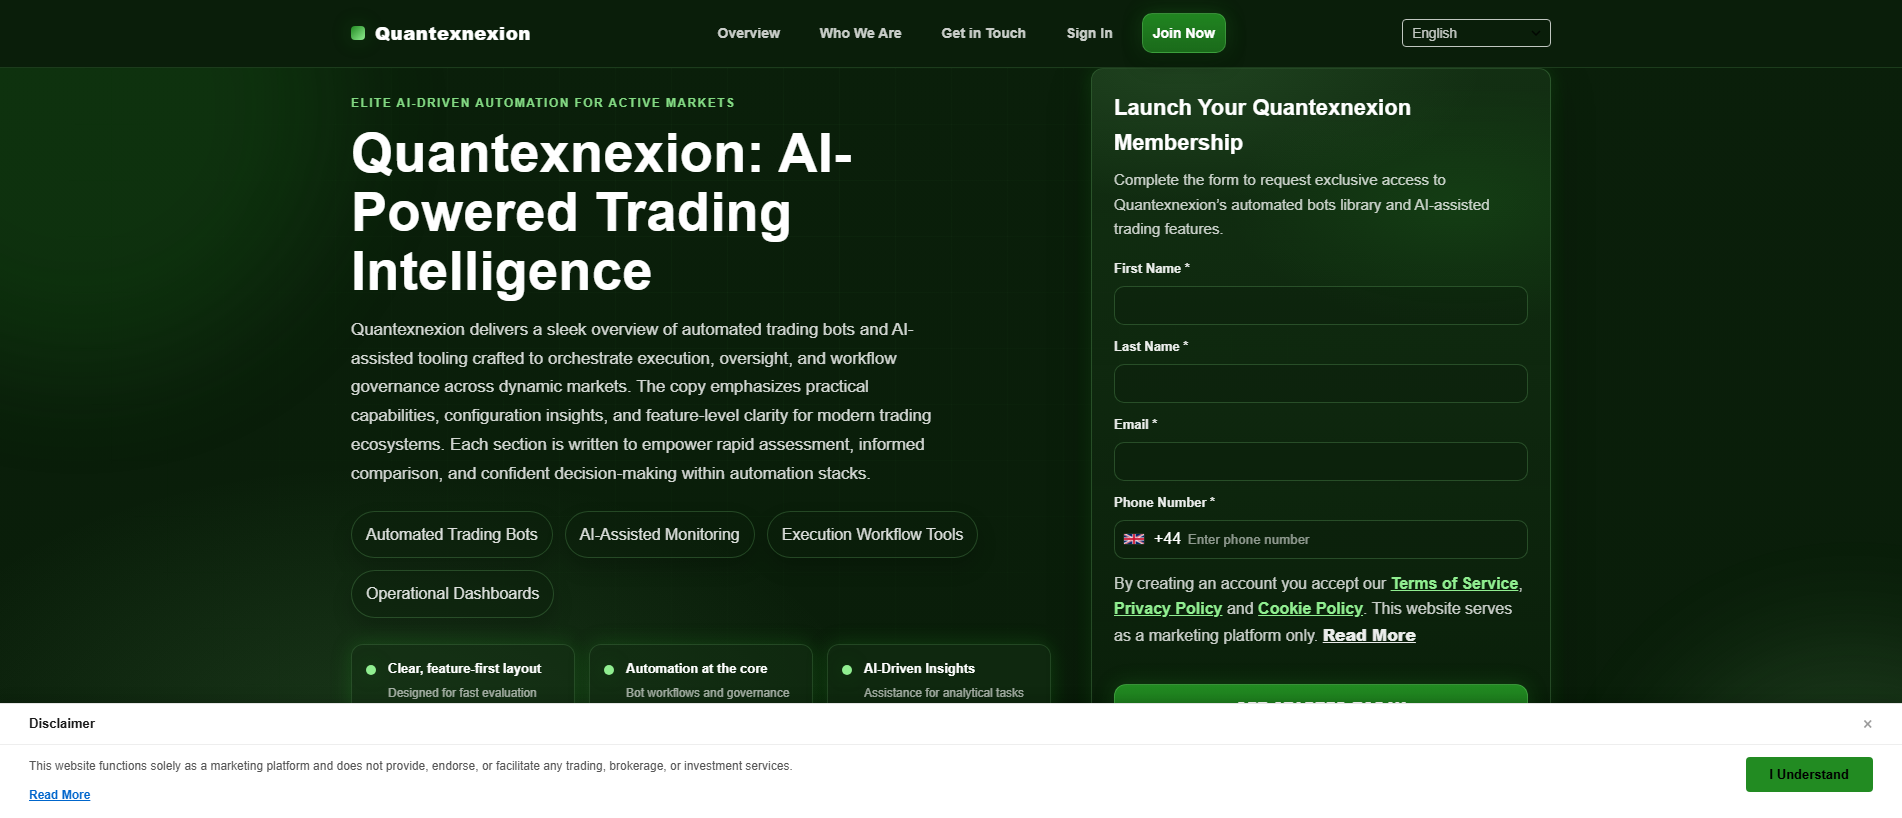Click into the Email field
Viewport: 1902px width, 818px height.
(x=1320, y=461)
